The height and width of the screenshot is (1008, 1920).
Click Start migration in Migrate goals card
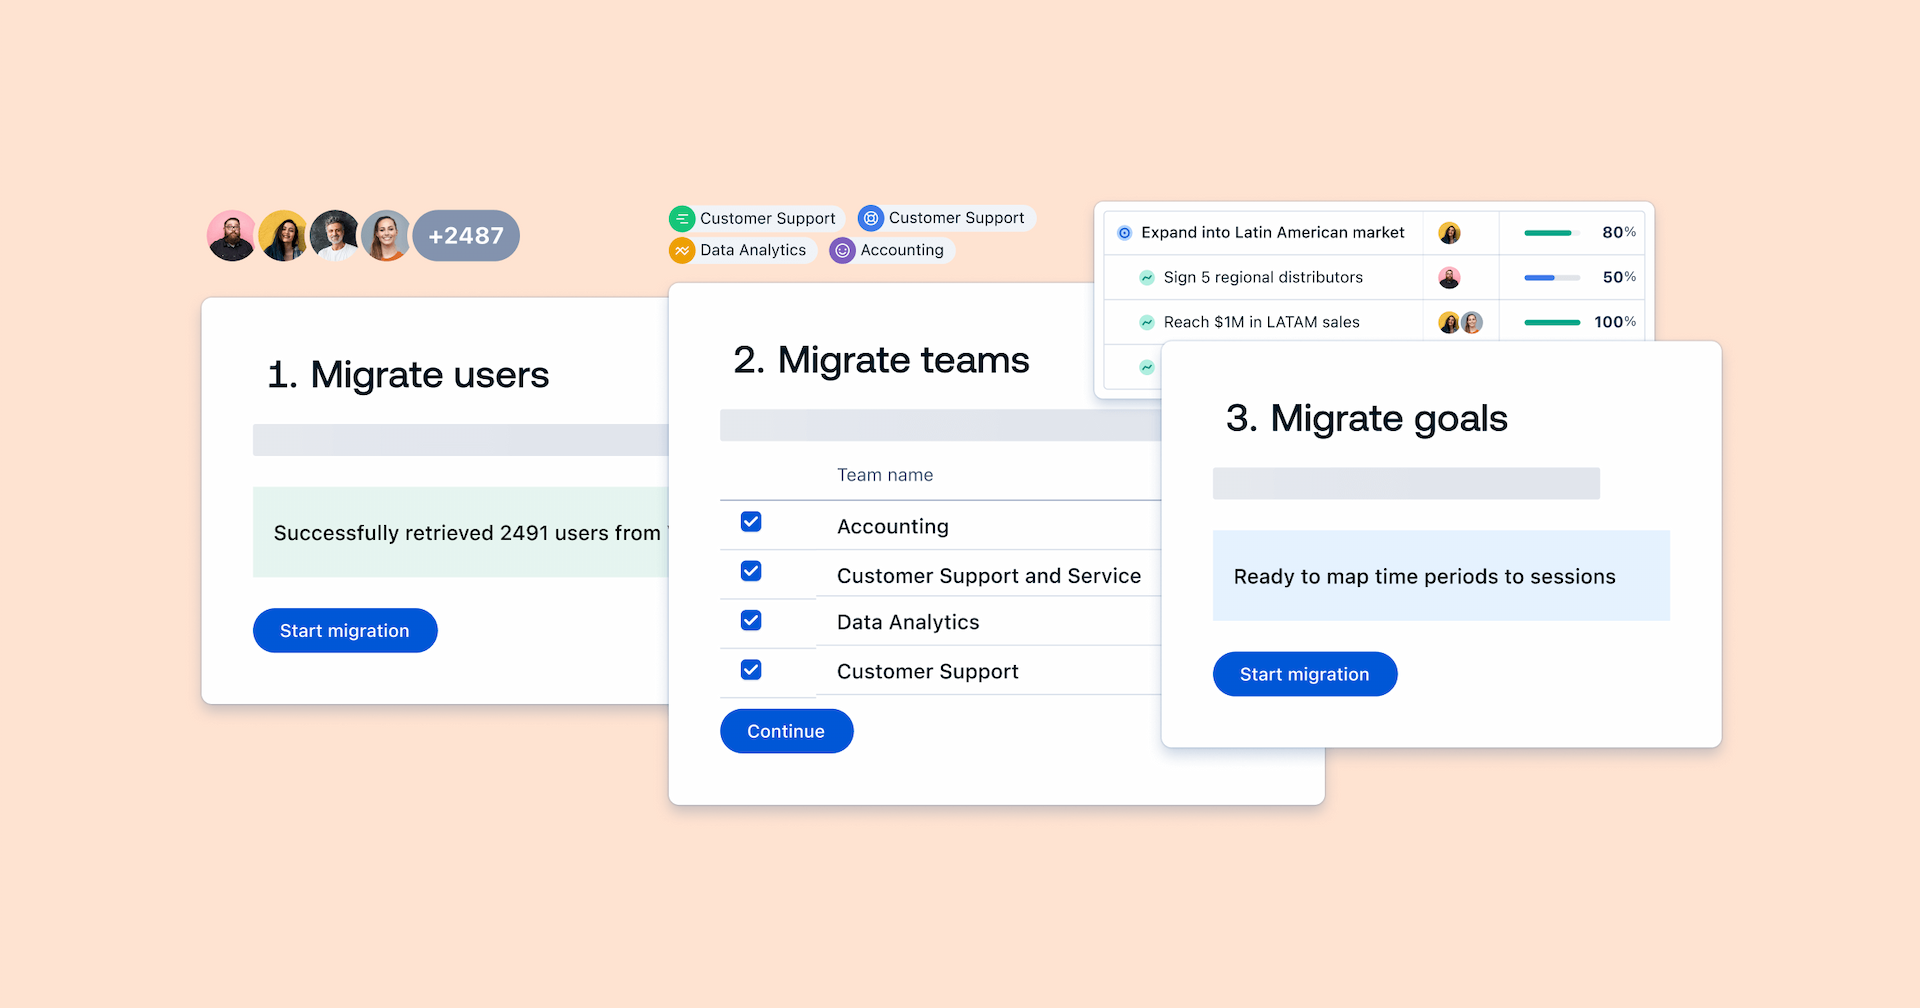(1304, 675)
